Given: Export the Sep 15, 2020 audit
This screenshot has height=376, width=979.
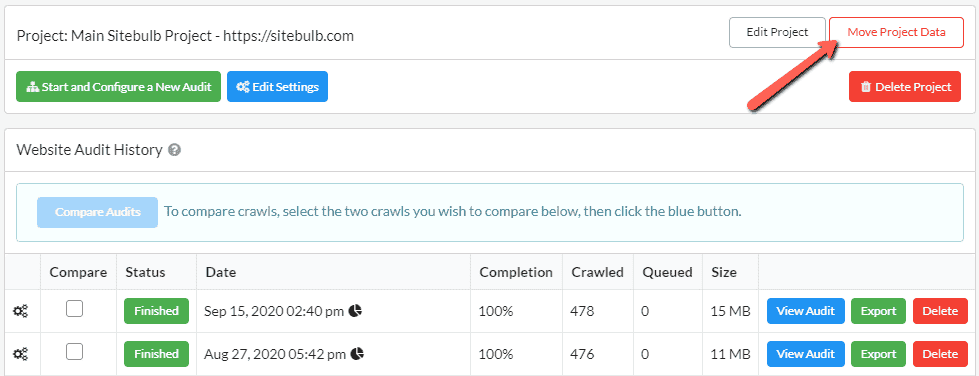Looking at the screenshot, I should point(878,311).
